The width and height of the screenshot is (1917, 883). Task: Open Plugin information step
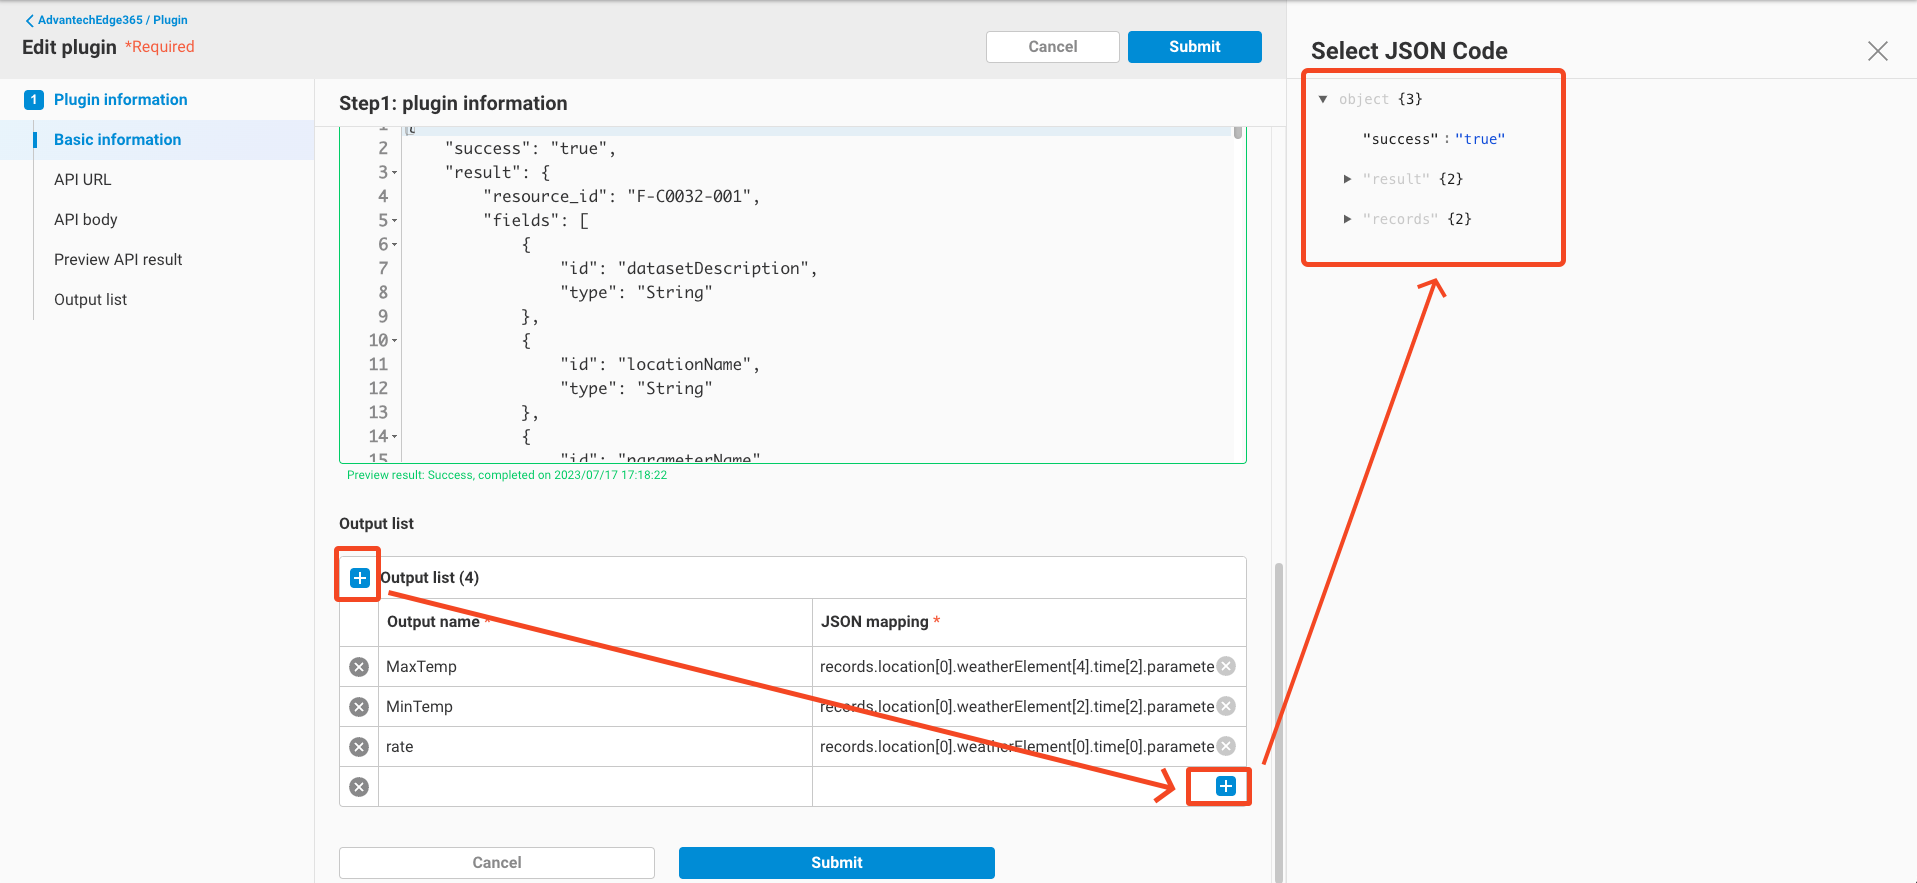pyautogui.click(x=120, y=100)
